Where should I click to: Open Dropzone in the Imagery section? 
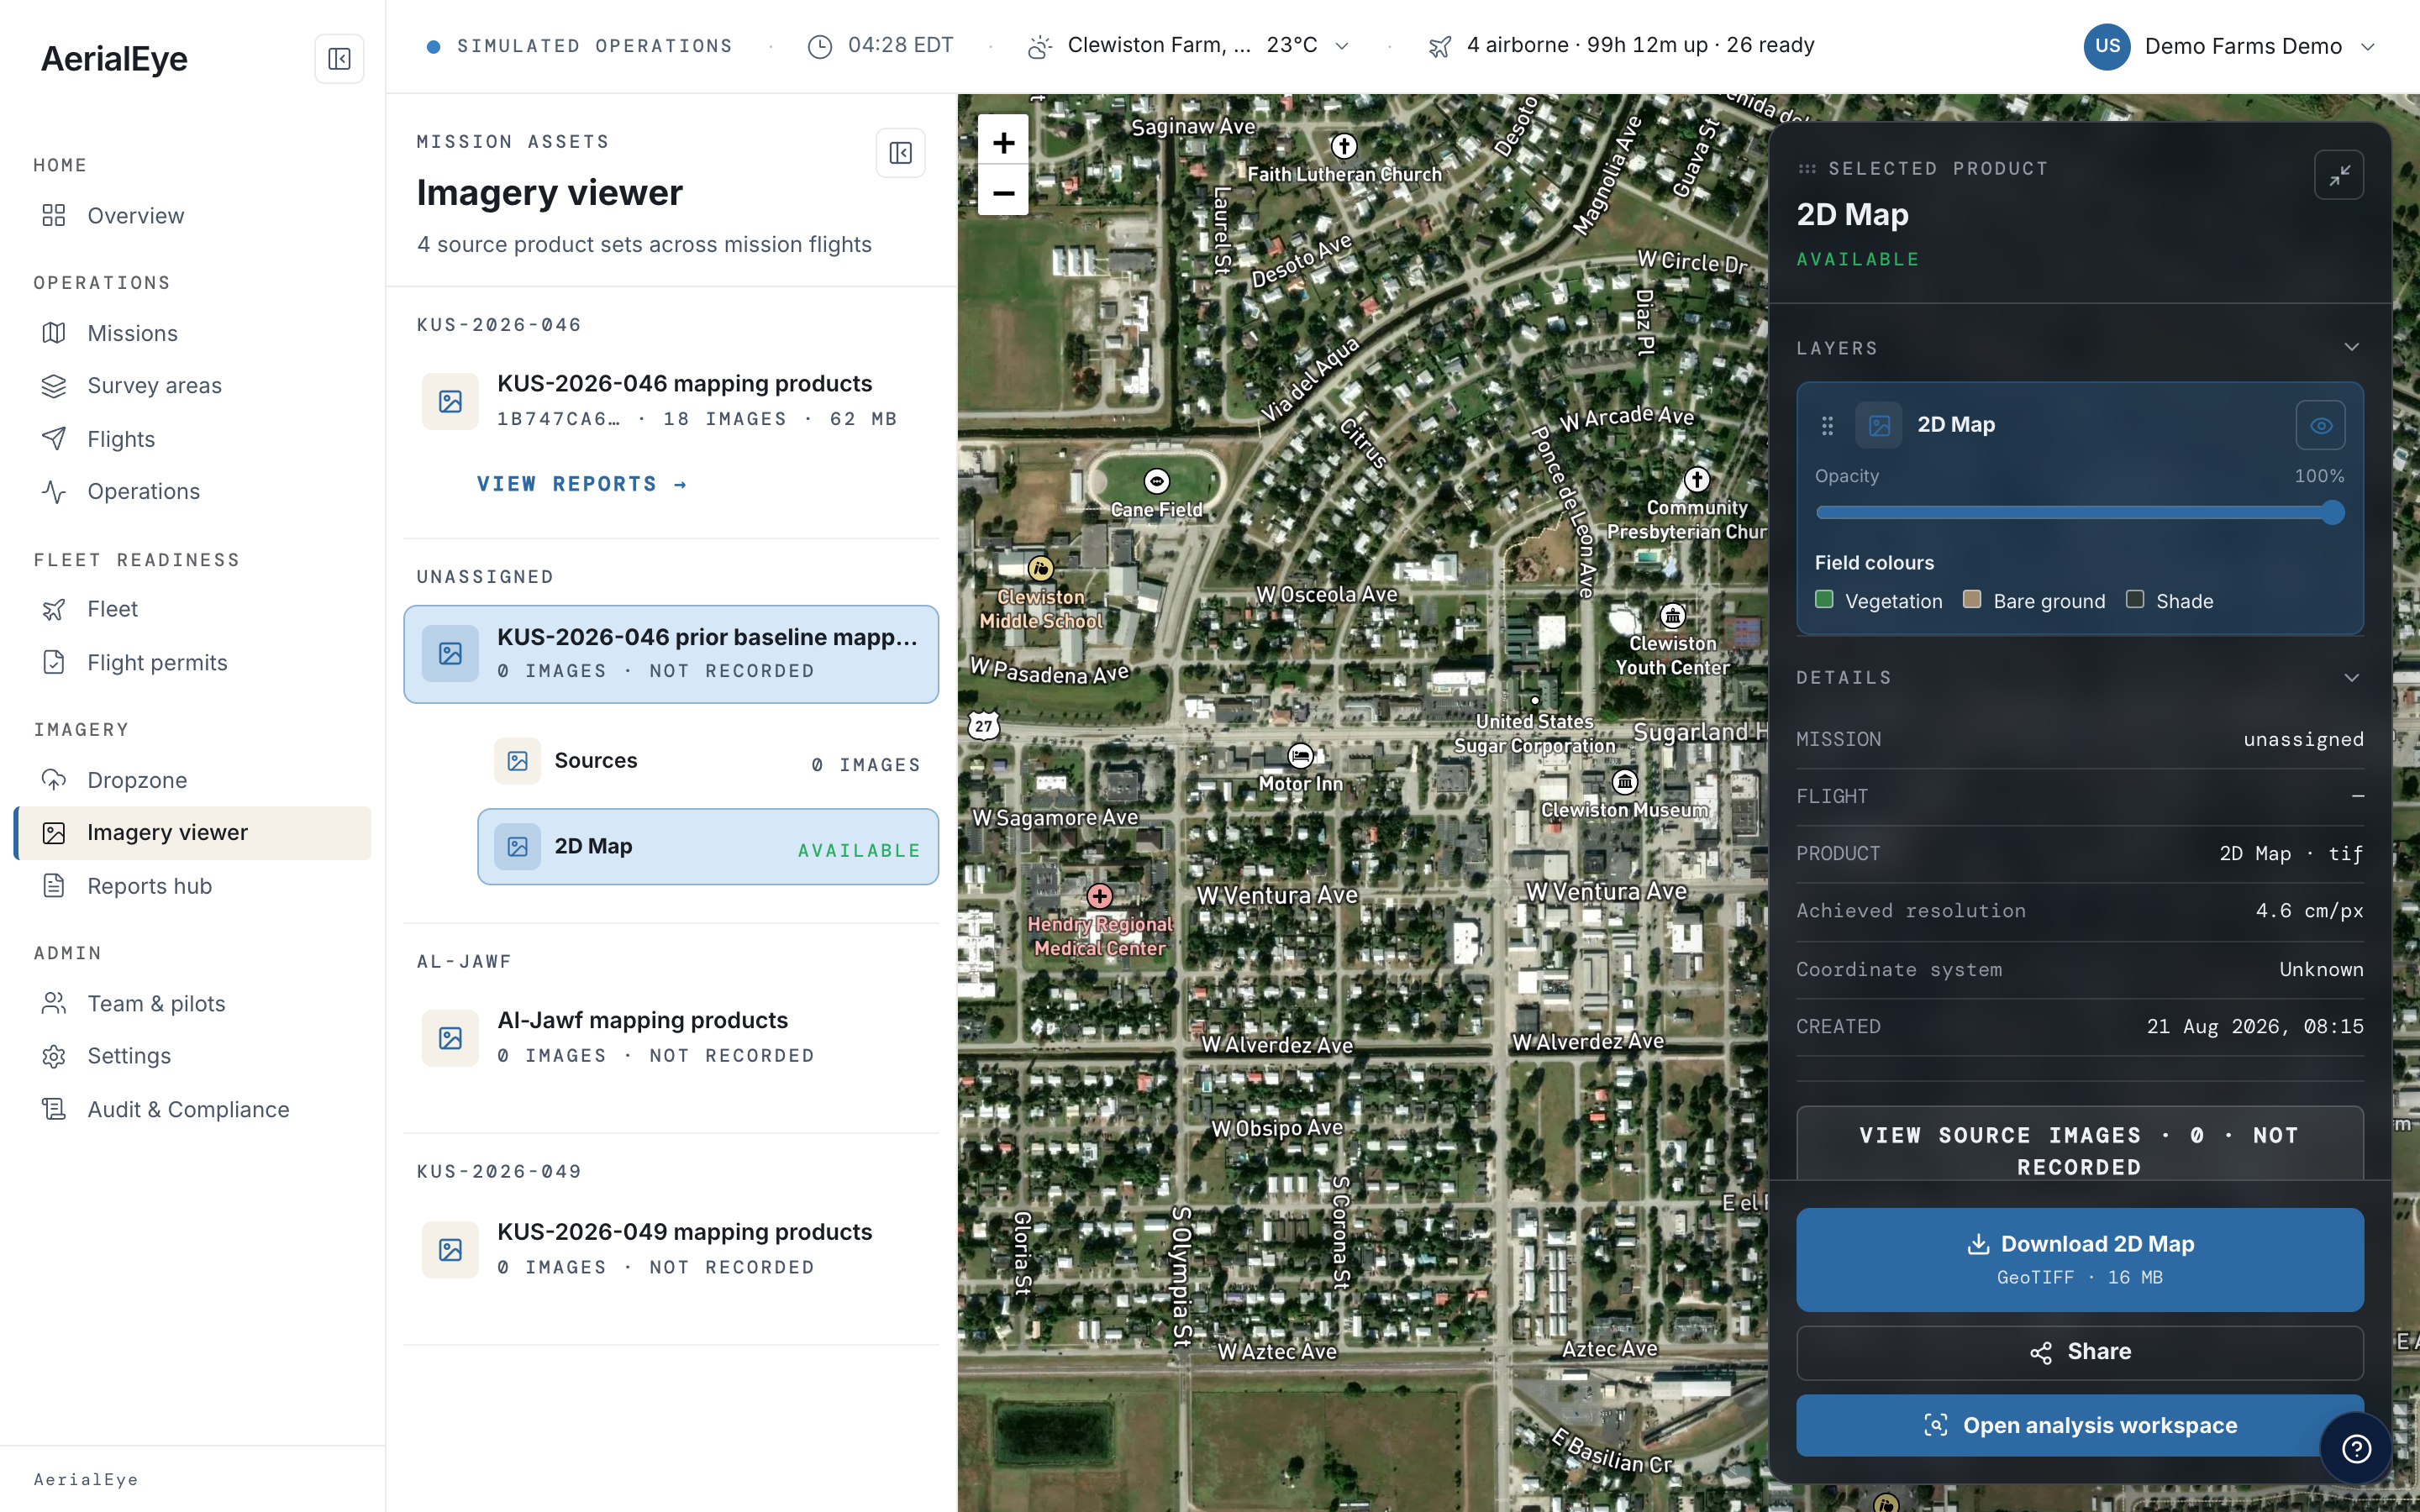pyautogui.click(x=193, y=780)
